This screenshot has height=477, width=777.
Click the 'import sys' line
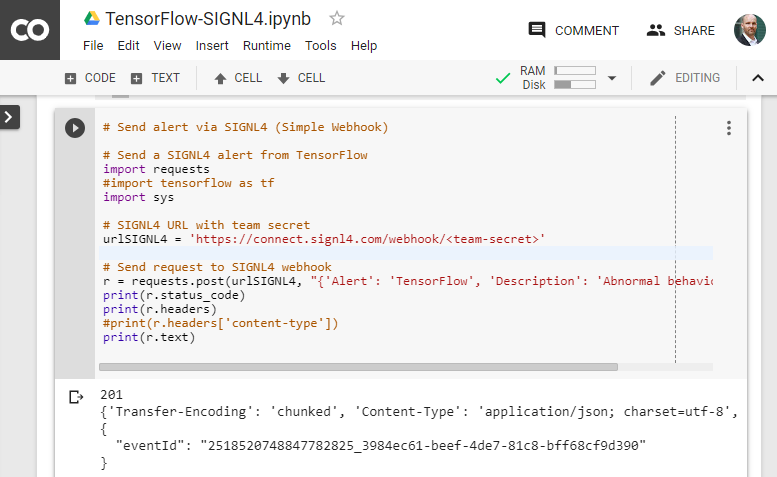pos(138,197)
